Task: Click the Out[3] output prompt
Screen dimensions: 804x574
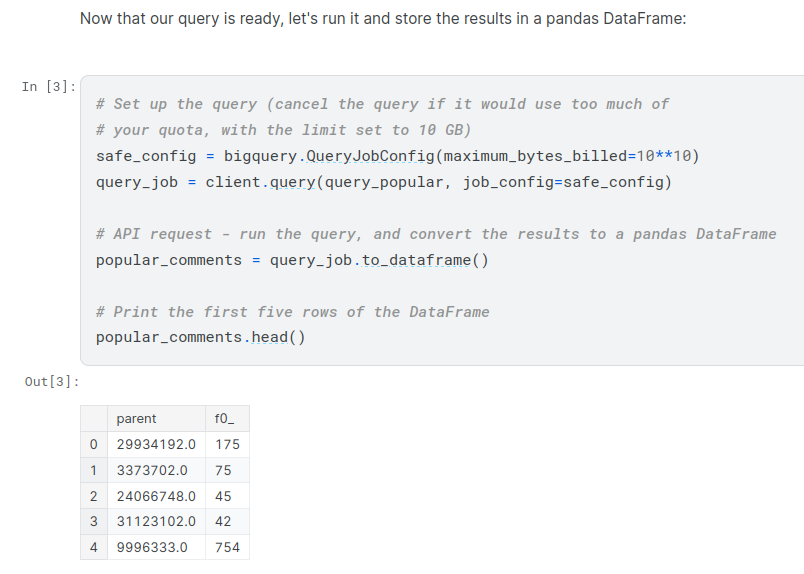Action: point(52,381)
